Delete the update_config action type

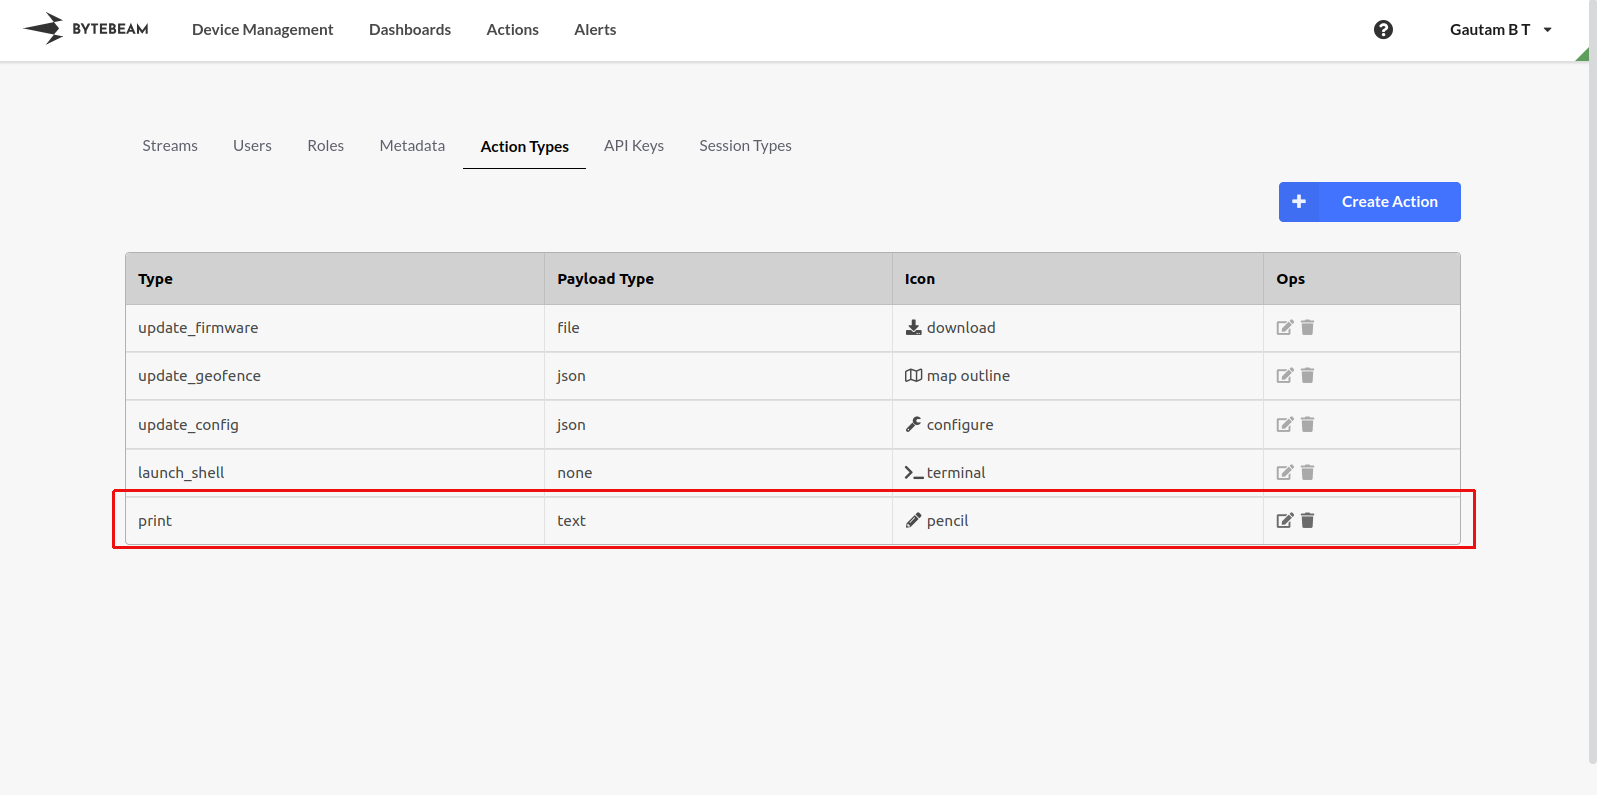point(1307,424)
